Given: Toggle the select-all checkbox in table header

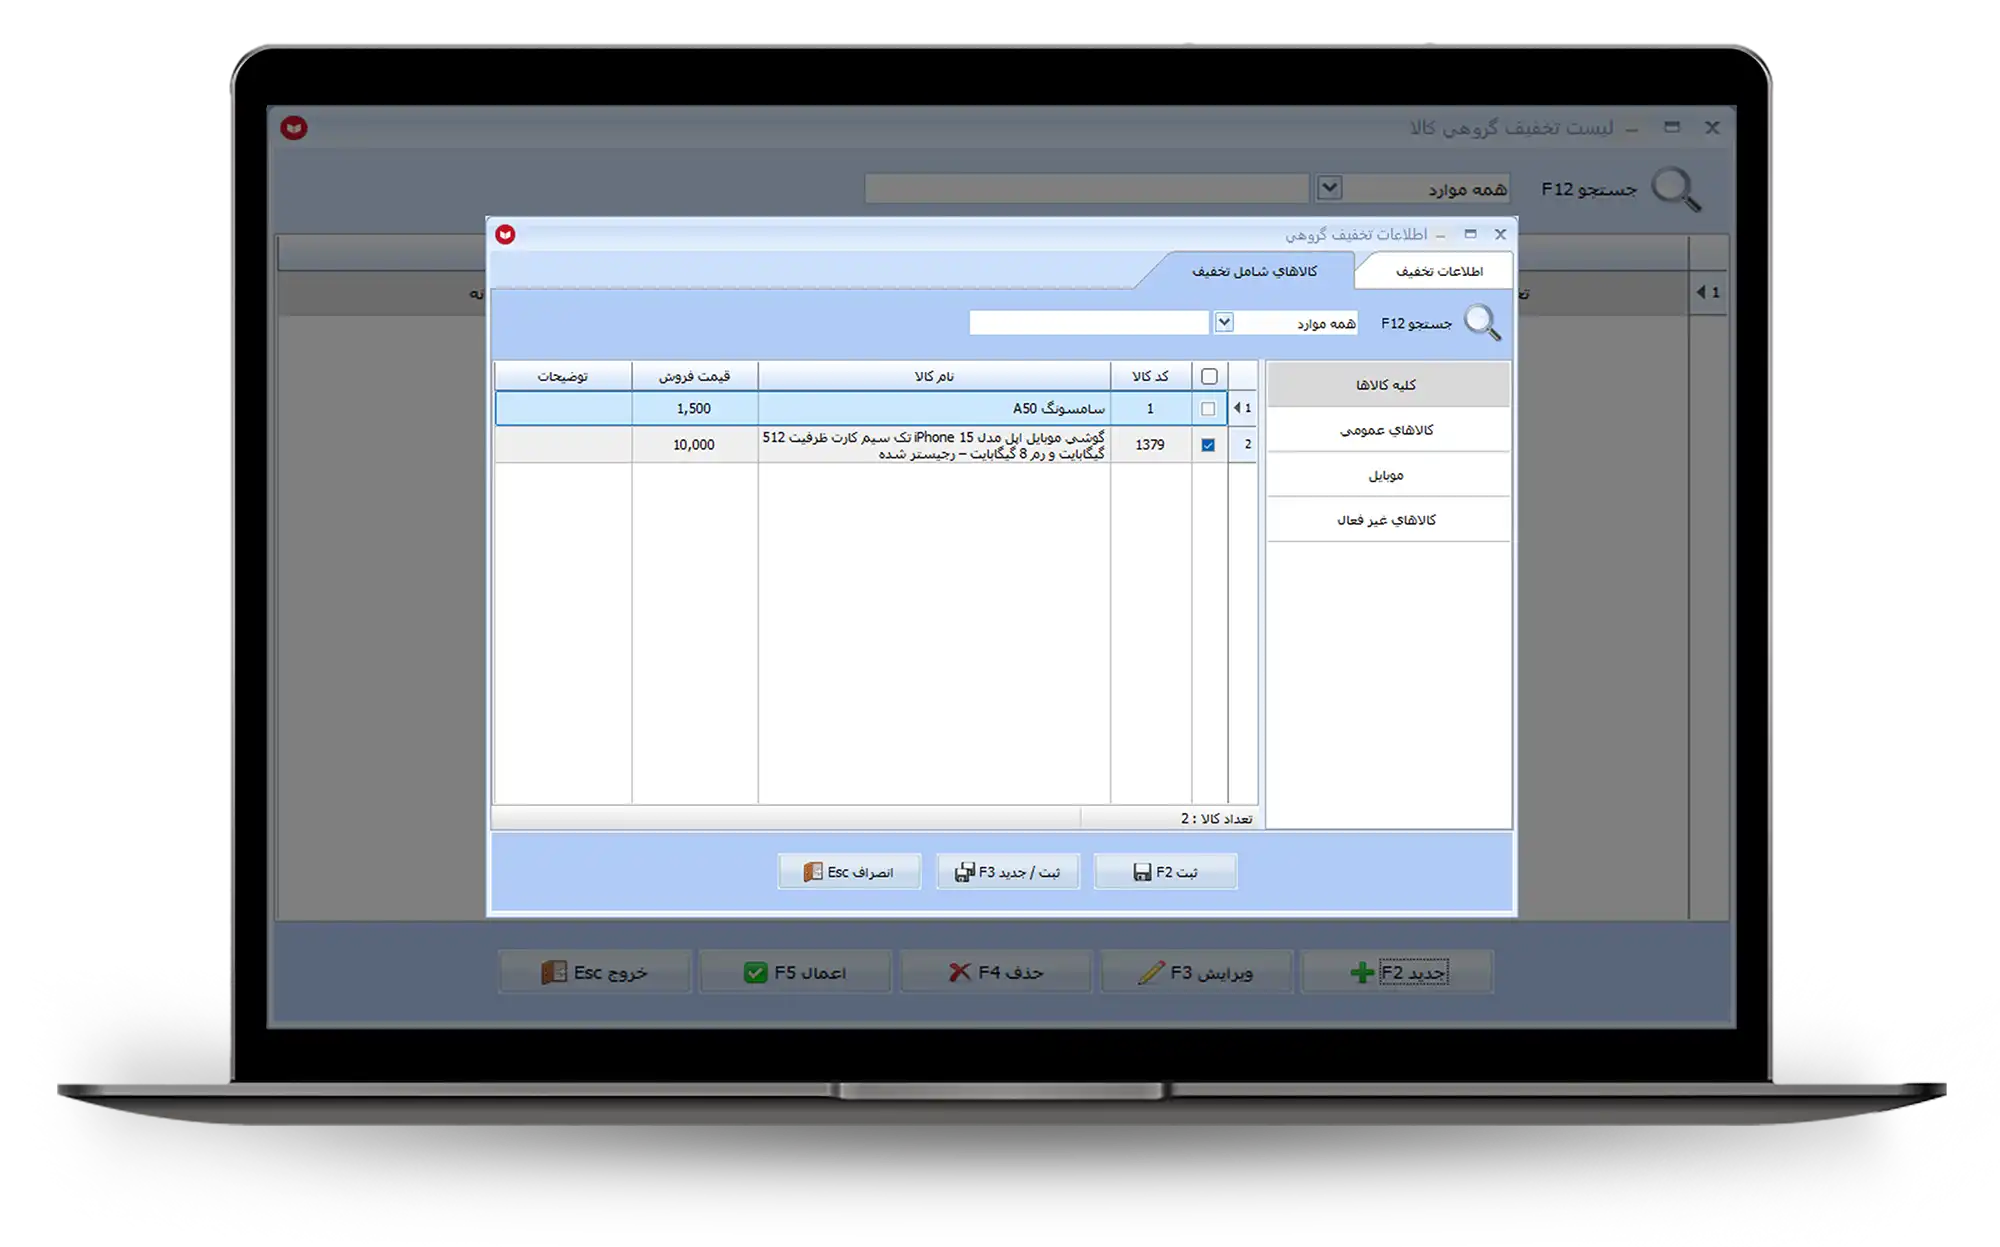Looking at the screenshot, I should click(1209, 376).
